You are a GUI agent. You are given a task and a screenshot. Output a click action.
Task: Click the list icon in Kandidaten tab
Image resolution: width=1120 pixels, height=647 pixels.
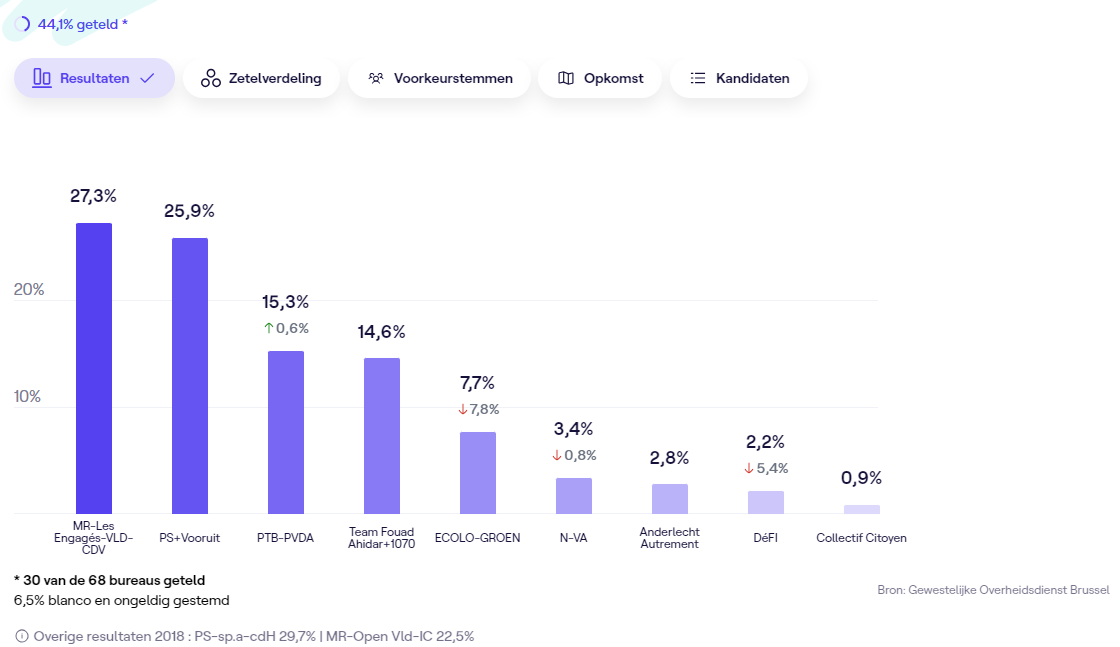click(x=698, y=78)
